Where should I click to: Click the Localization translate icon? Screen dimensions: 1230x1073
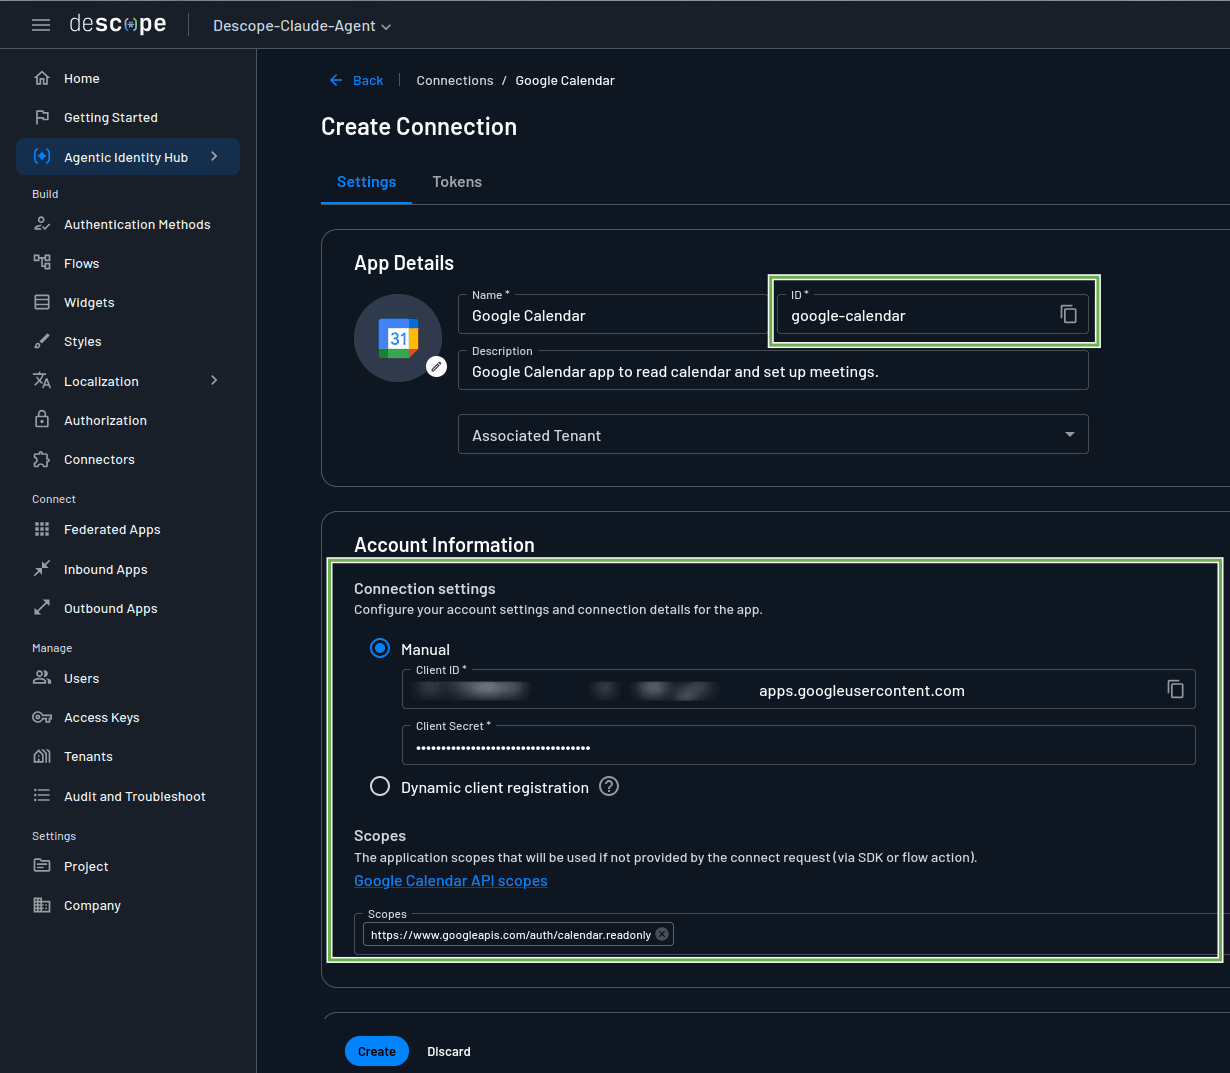pos(42,381)
